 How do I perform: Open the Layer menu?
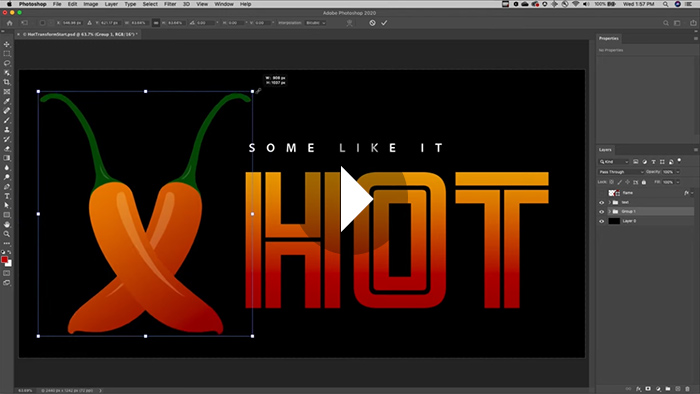pyautogui.click(x=111, y=4)
